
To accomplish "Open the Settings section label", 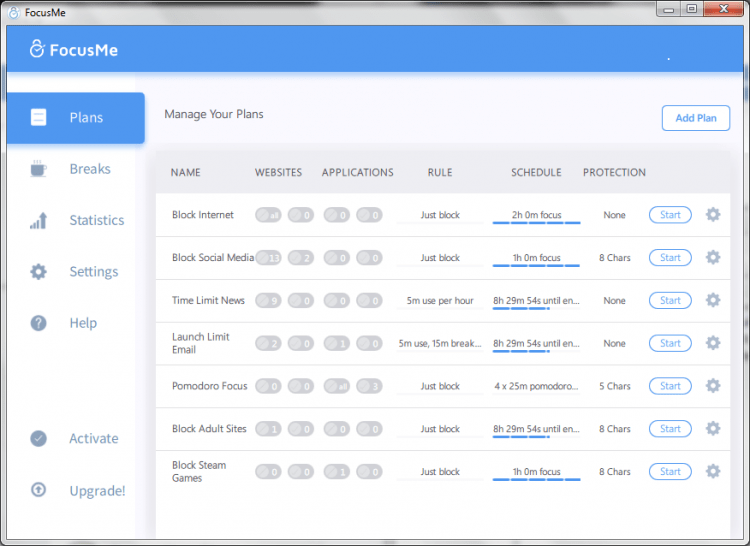I will click(94, 272).
